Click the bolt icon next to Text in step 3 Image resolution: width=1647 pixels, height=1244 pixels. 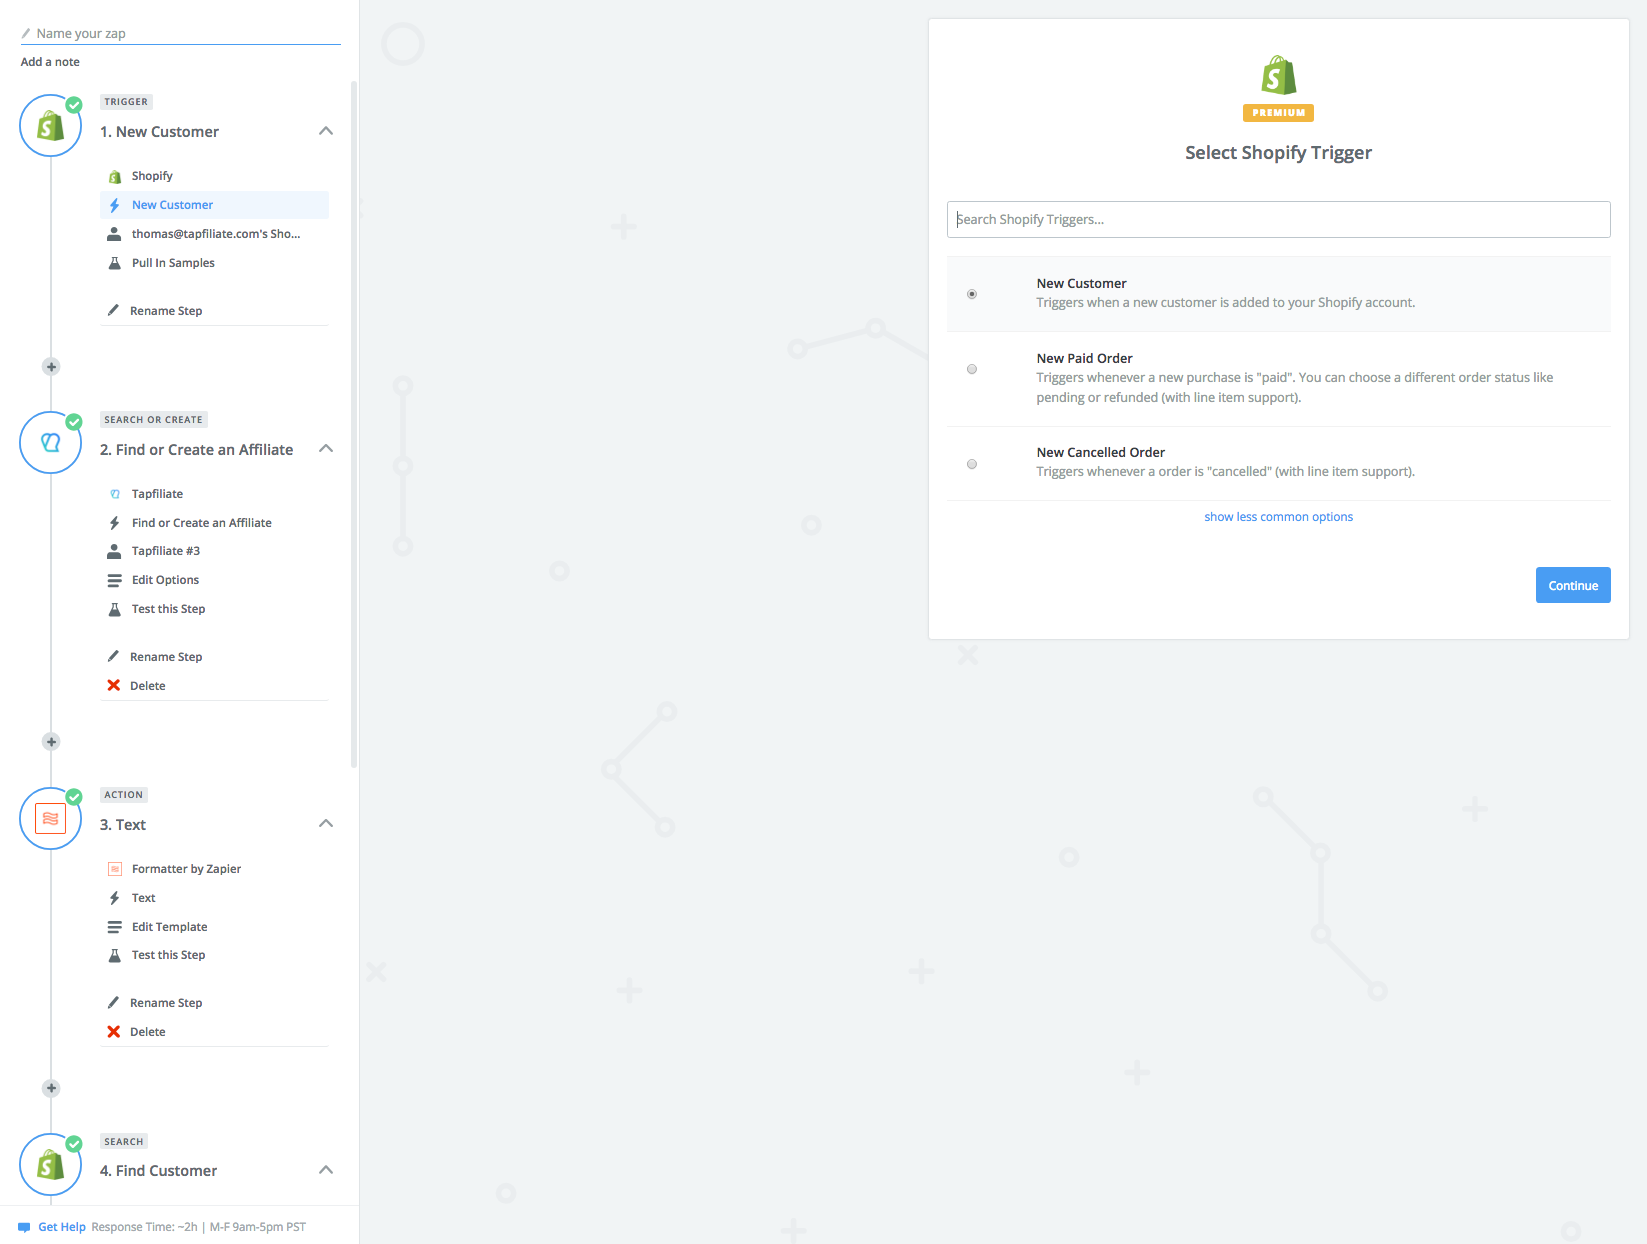point(115,898)
